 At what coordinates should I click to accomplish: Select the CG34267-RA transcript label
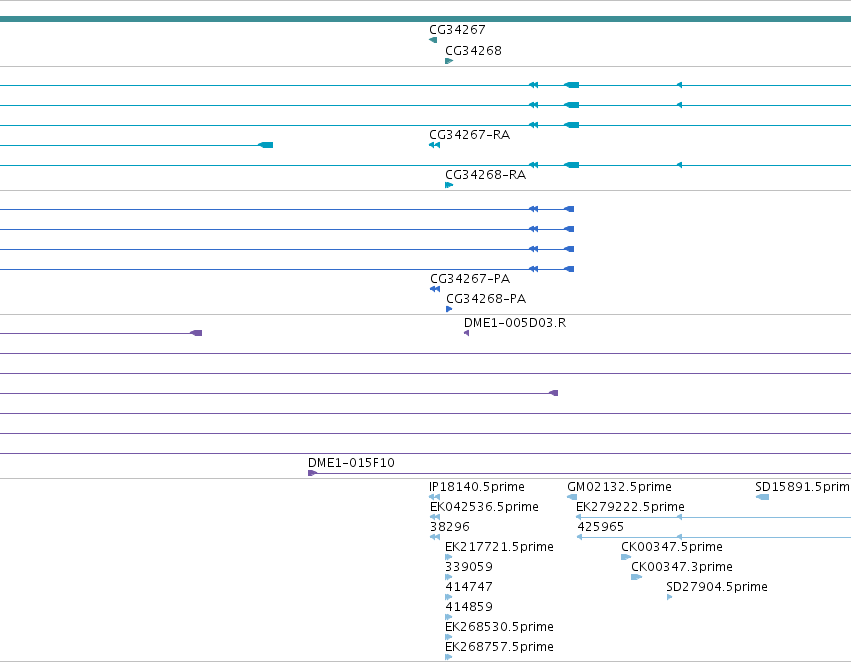coord(469,135)
